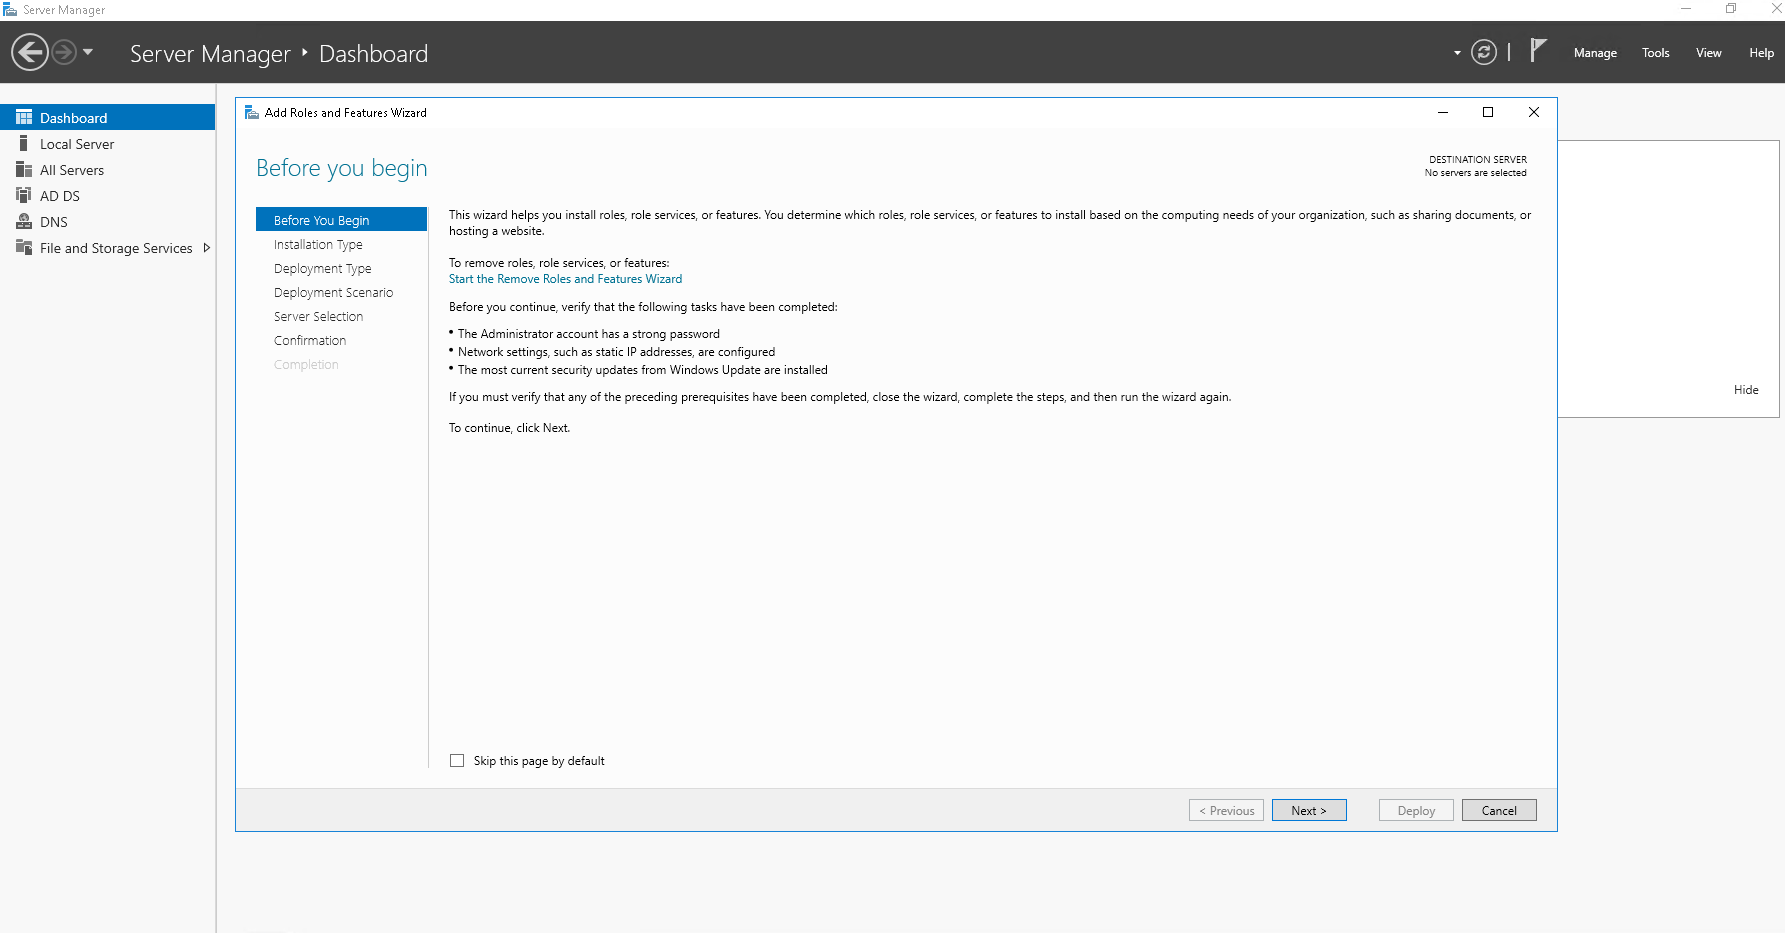Maximize the Add Roles and Features Wizard window

[1488, 112]
